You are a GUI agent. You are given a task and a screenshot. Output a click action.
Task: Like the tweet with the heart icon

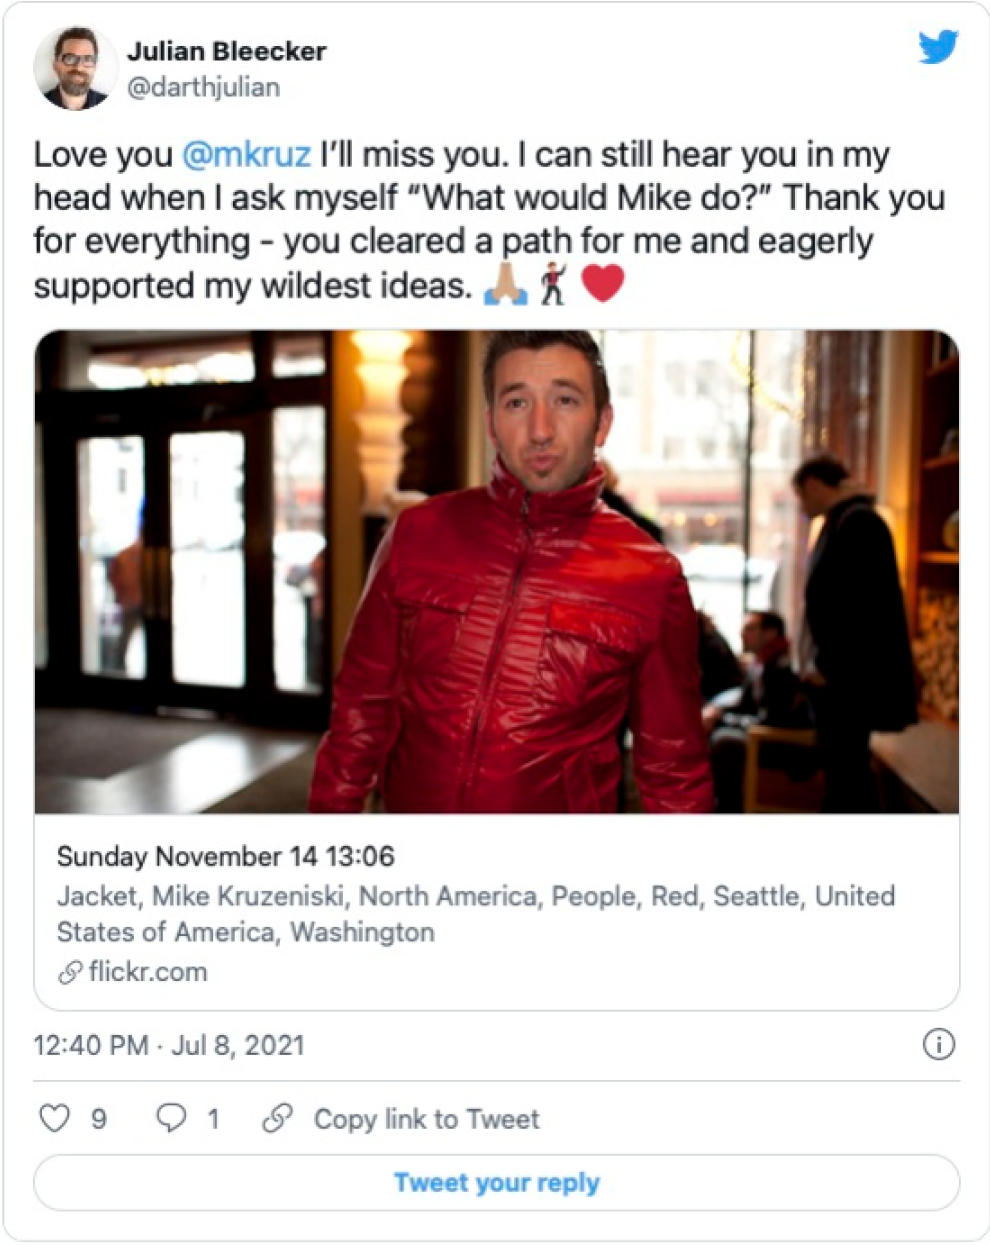[x=54, y=1118]
